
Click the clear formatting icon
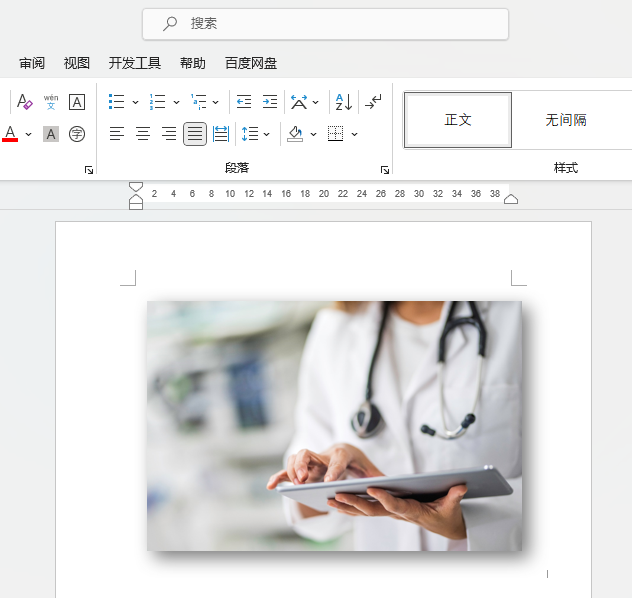pyautogui.click(x=24, y=102)
